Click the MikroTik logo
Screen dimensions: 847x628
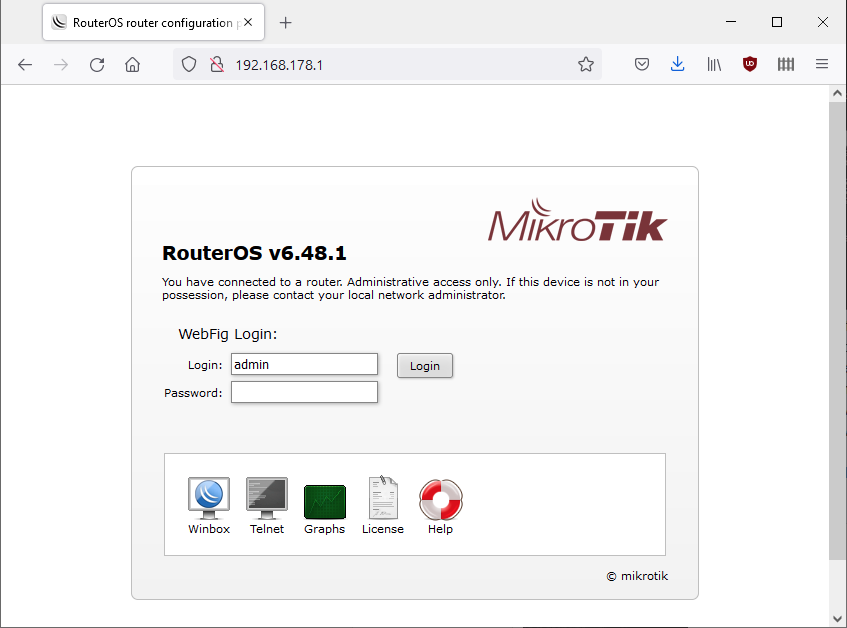(x=577, y=220)
